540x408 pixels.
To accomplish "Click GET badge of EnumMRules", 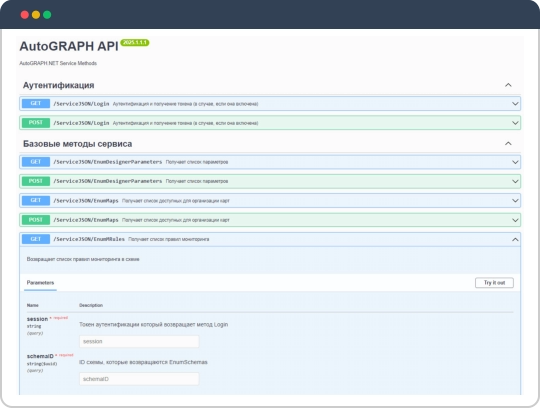I will 36,239.
